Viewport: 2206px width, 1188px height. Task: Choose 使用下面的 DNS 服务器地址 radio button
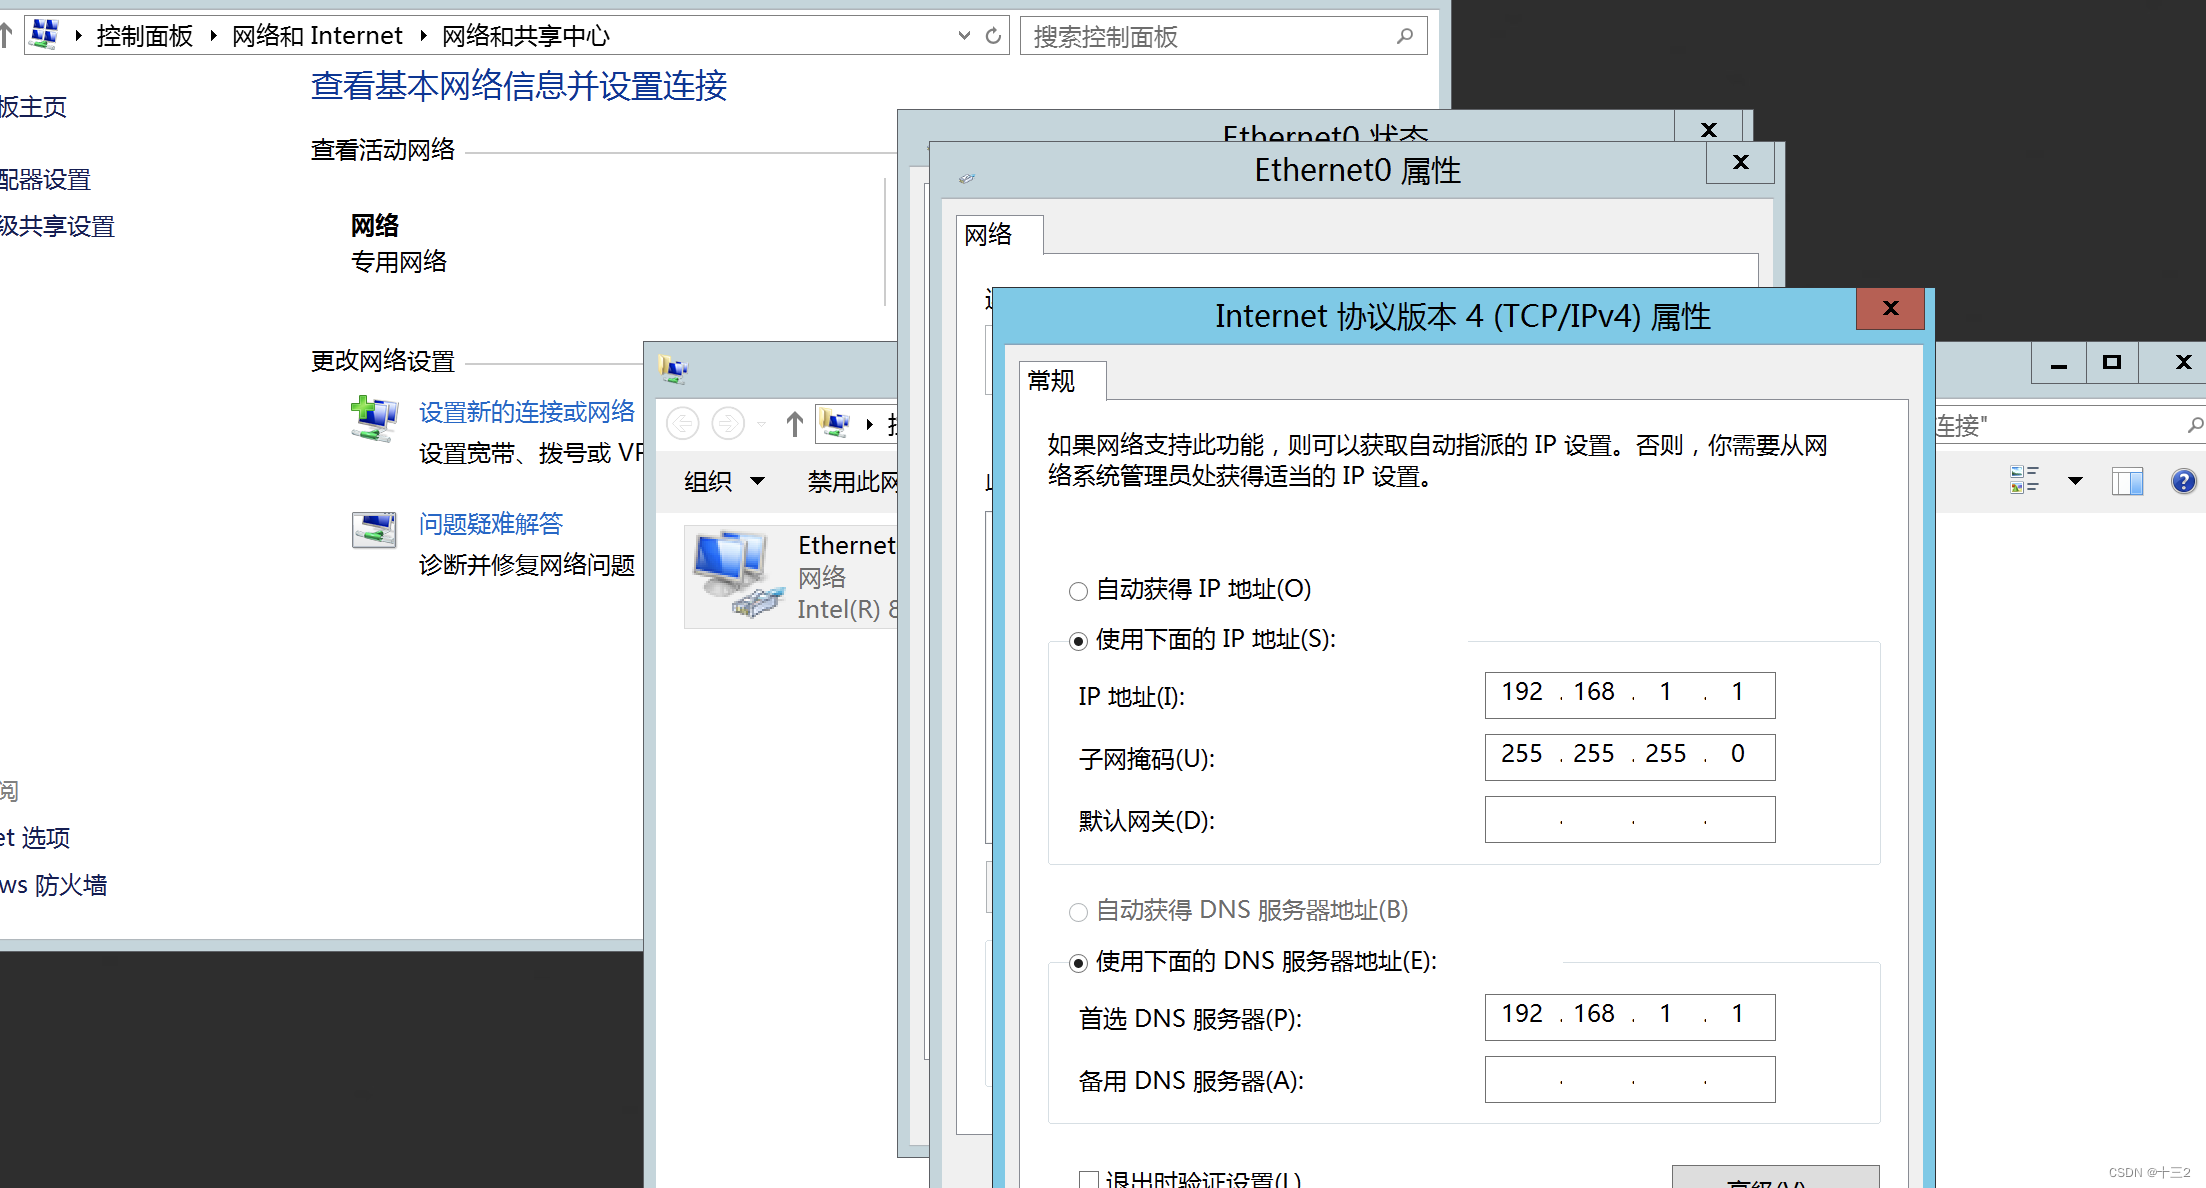pyautogui.click(x=1078, y=963)
